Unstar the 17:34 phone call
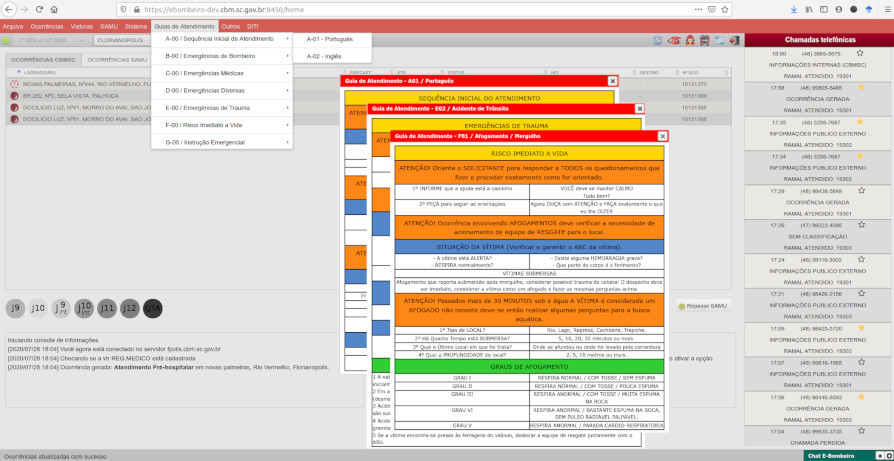Image resolution: width=894 pixels, height=461 pixels. click(860, 156)
